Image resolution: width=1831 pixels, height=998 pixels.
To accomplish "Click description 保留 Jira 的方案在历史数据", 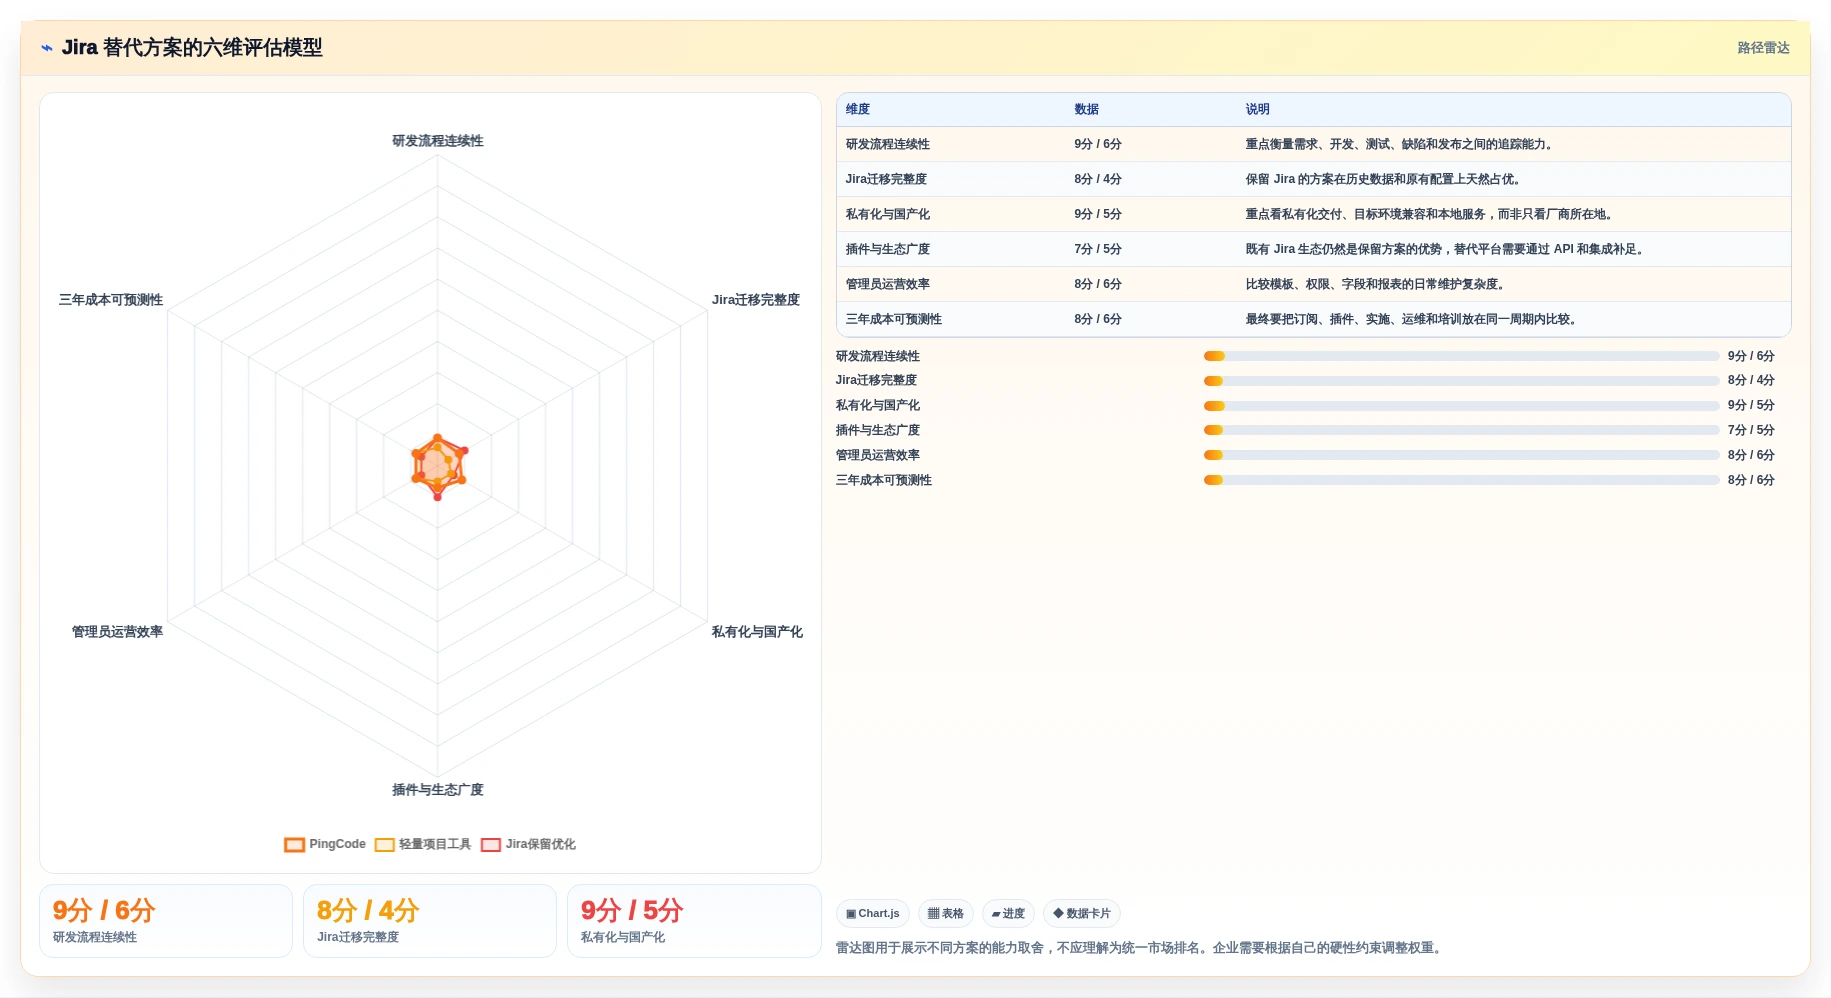I will pos(1383,179).
